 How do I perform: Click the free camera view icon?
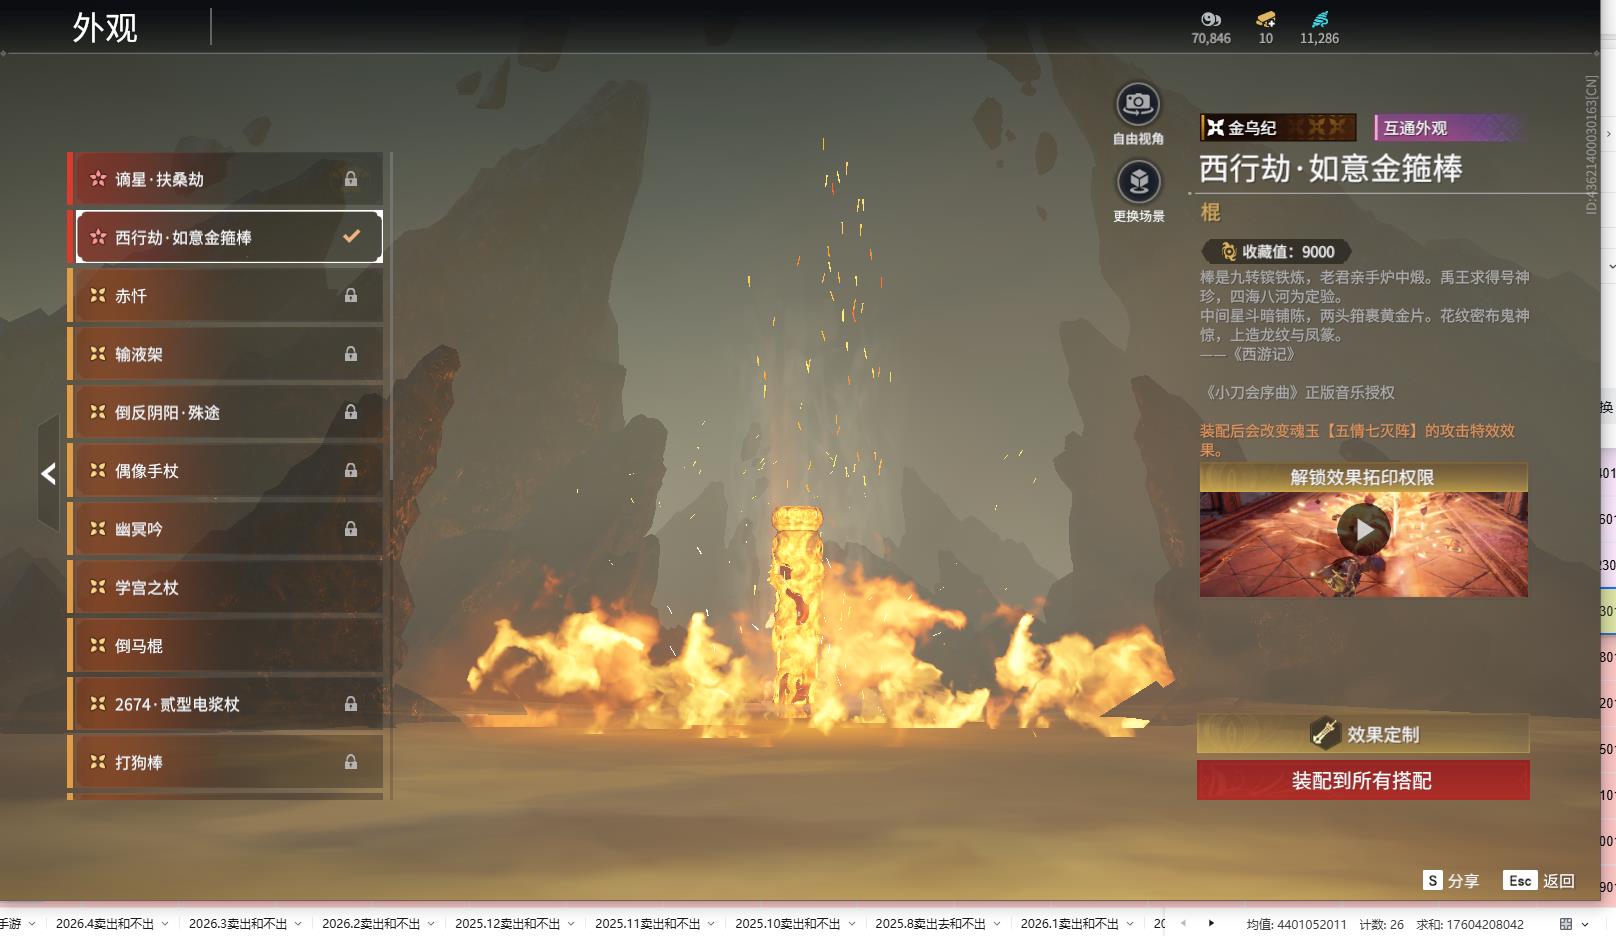click(1137, 104)
